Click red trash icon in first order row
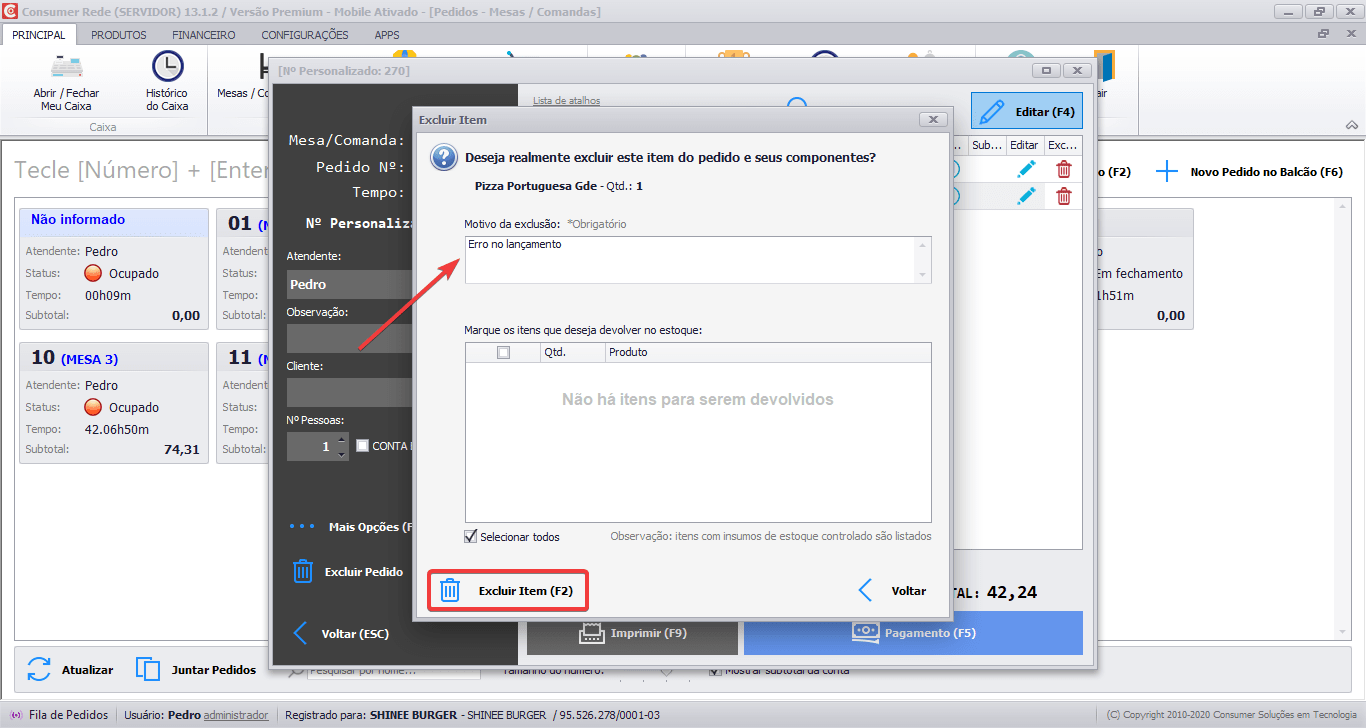This screenshot has width=1366, height=728. (1064, 170)
